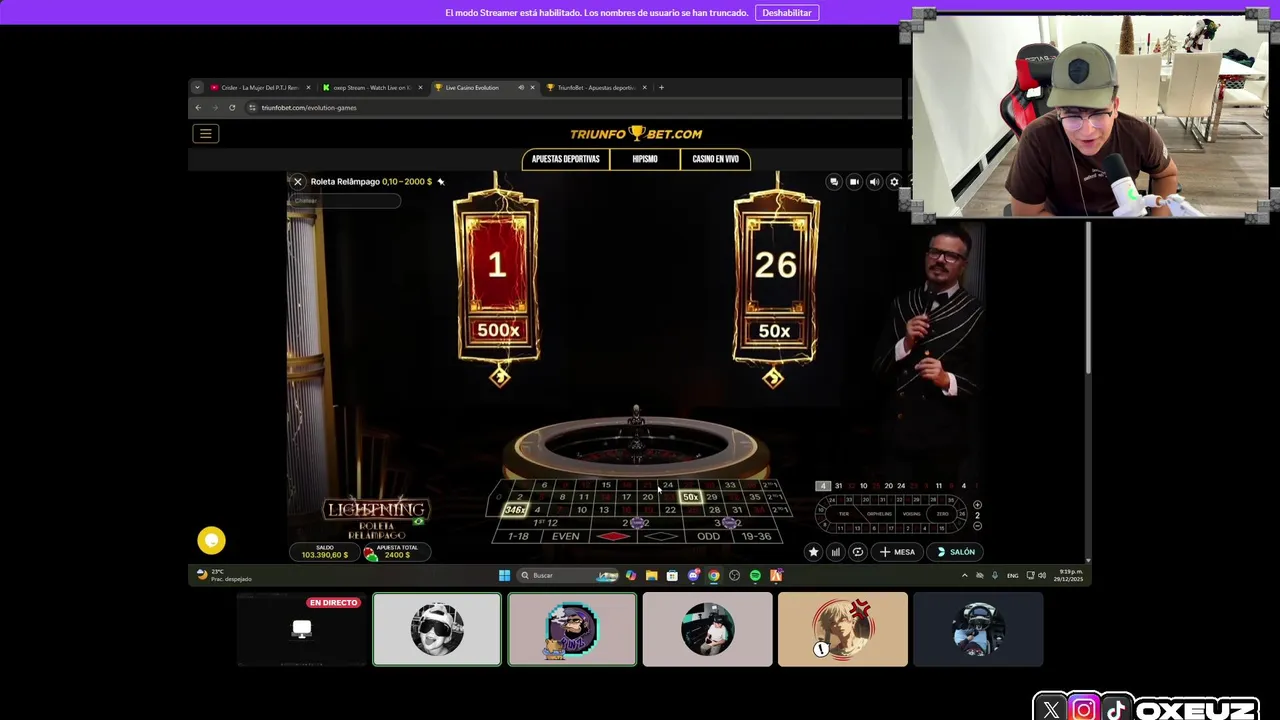Click the address bar URL triunfobet.com

[x=309, y=108]
